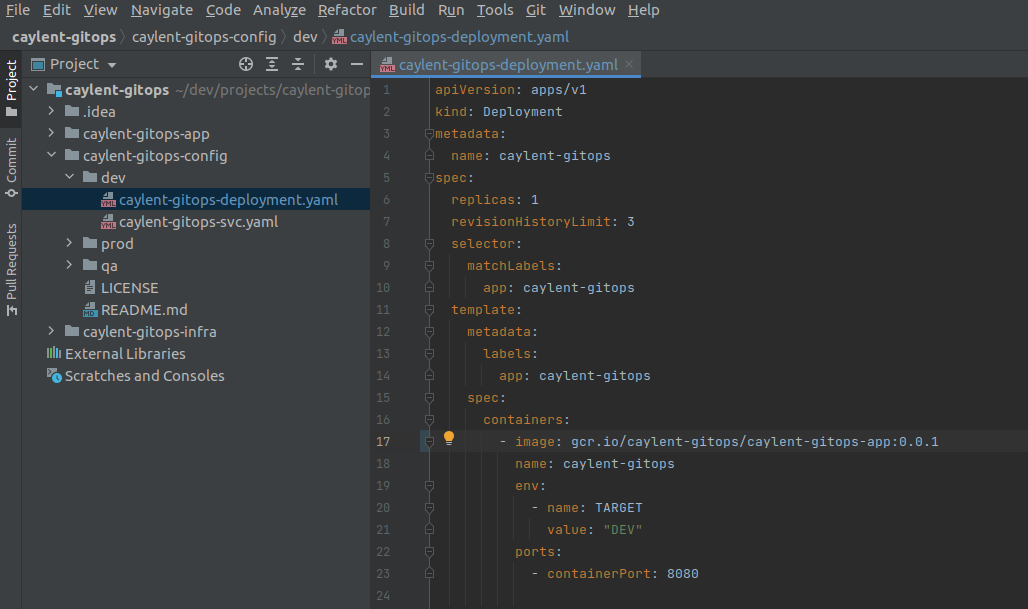This screenshot has width=1028, height=609.
Task: Select Scratches and Consoles node
Action: (144, 376)
